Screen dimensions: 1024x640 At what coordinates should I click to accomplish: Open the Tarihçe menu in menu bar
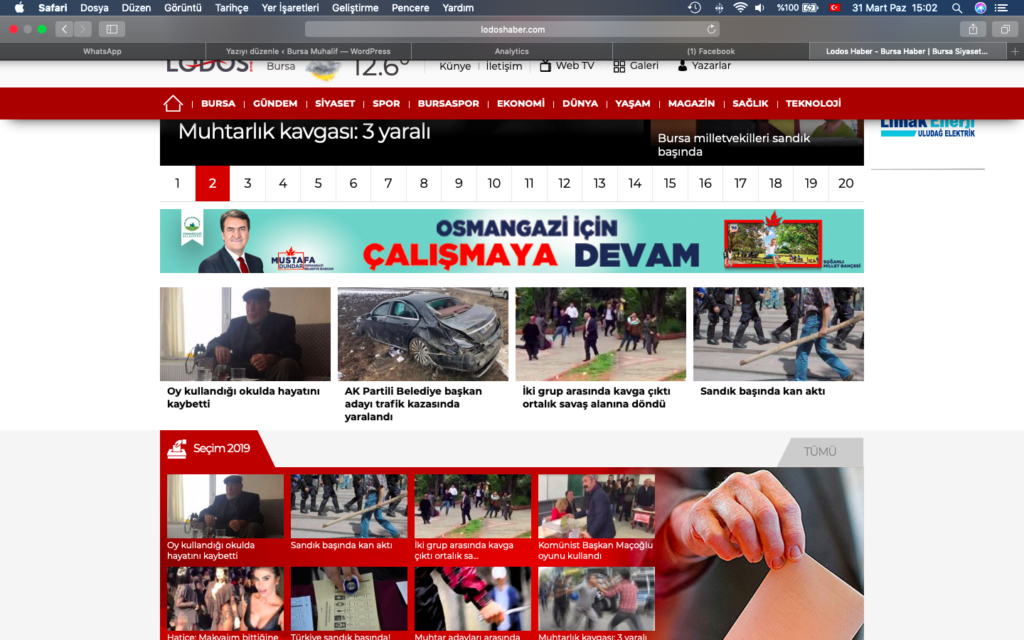(x=232, y=8)
